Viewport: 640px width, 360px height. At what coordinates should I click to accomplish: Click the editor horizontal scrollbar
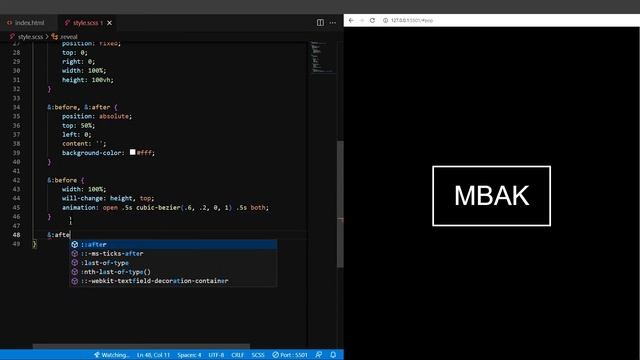tap(141, 347)
